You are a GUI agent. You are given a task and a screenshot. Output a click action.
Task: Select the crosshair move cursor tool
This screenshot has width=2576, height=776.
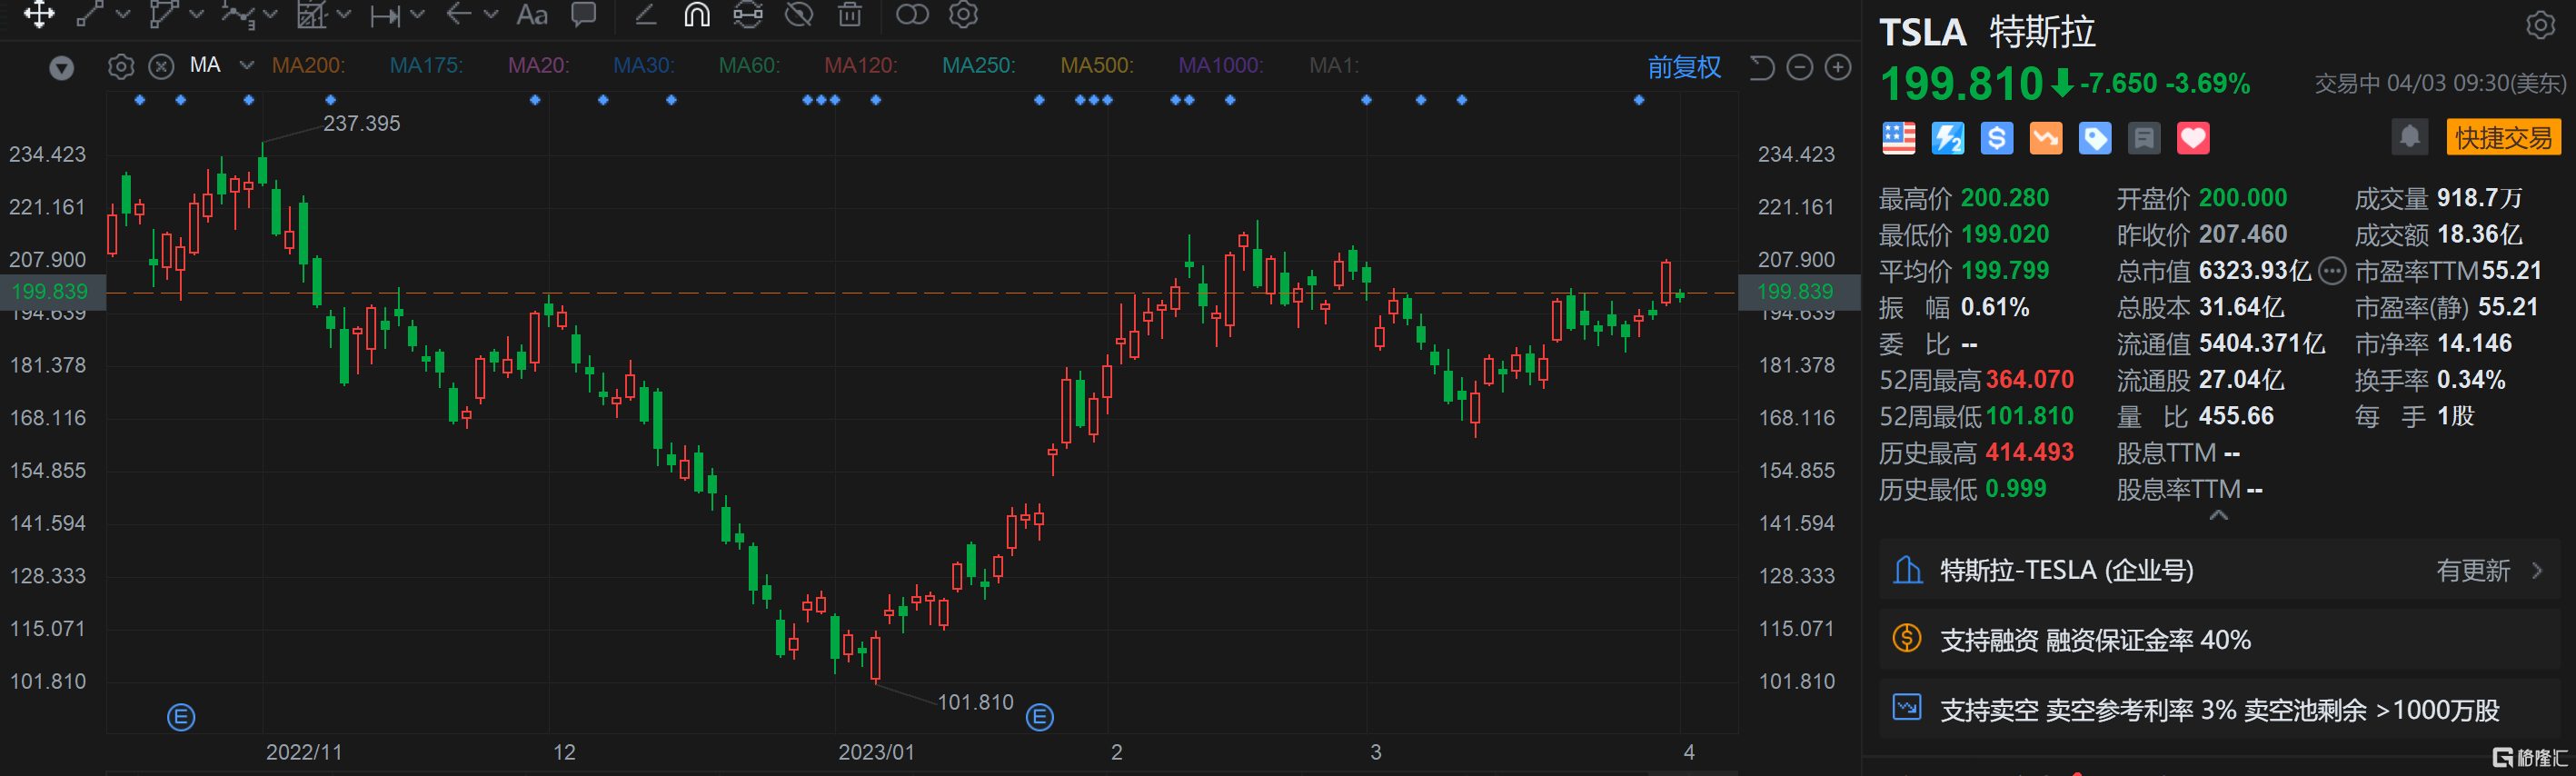pos(39,14)
